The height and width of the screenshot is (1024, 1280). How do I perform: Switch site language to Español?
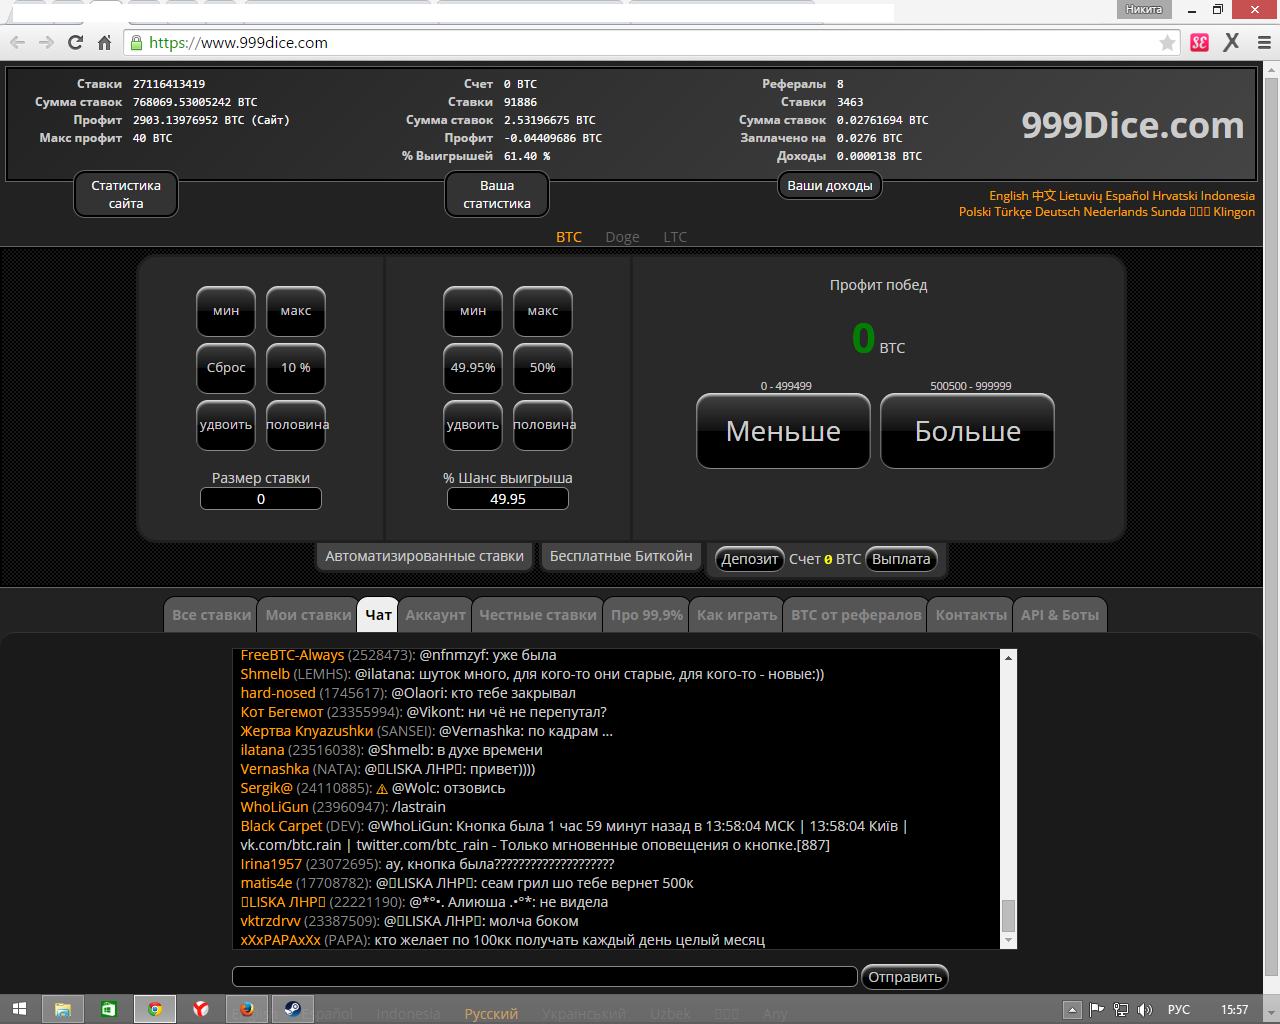1127,196
